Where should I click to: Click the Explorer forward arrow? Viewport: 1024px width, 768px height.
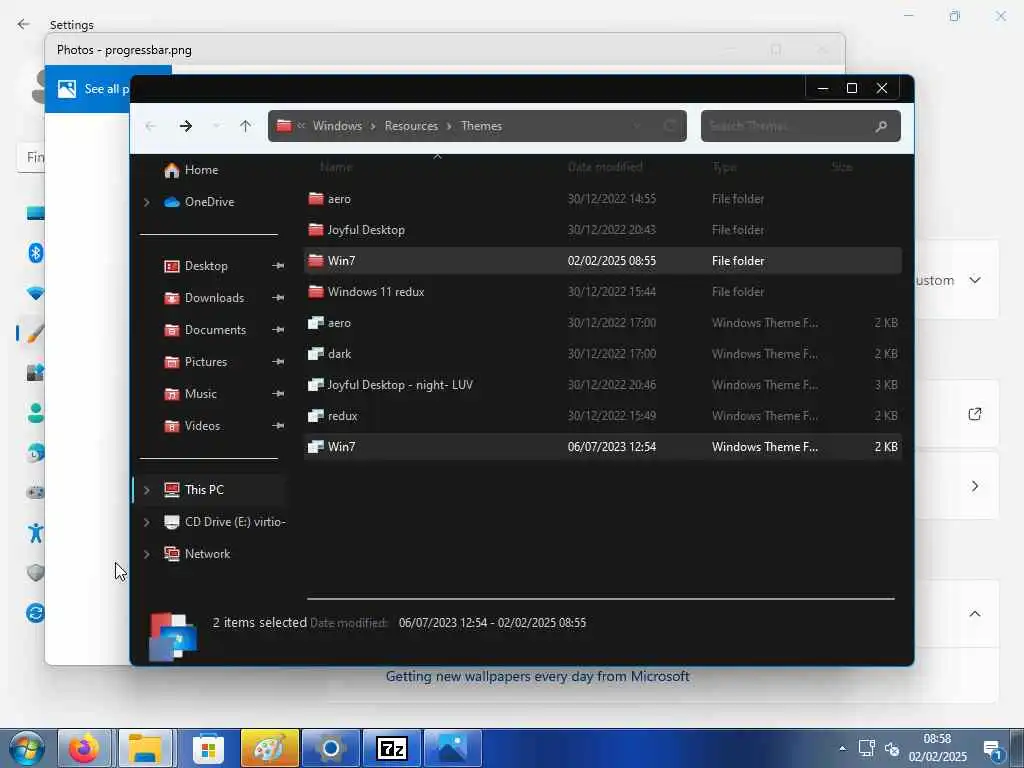click(186, 126)
